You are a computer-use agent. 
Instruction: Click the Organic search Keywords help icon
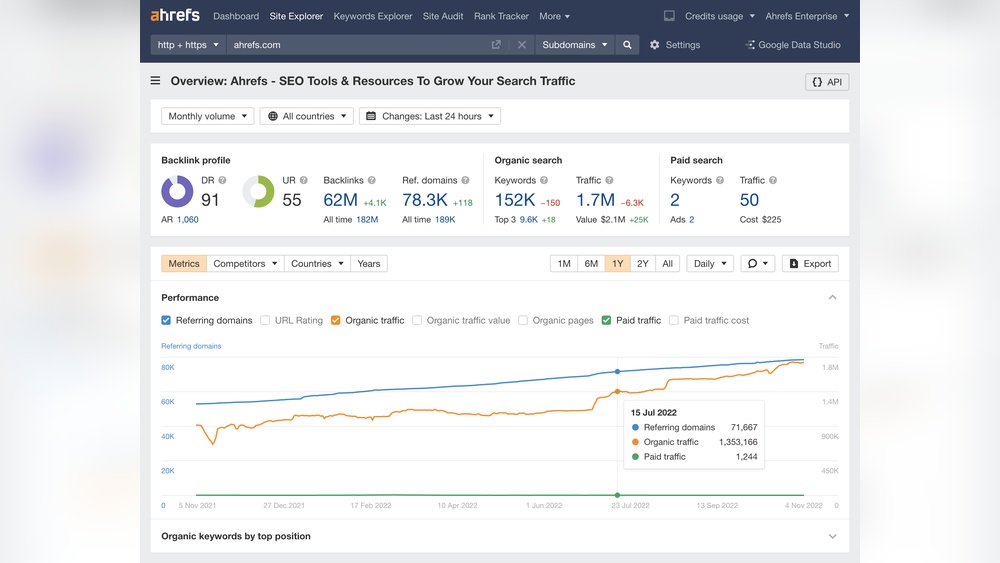point(544,180)
